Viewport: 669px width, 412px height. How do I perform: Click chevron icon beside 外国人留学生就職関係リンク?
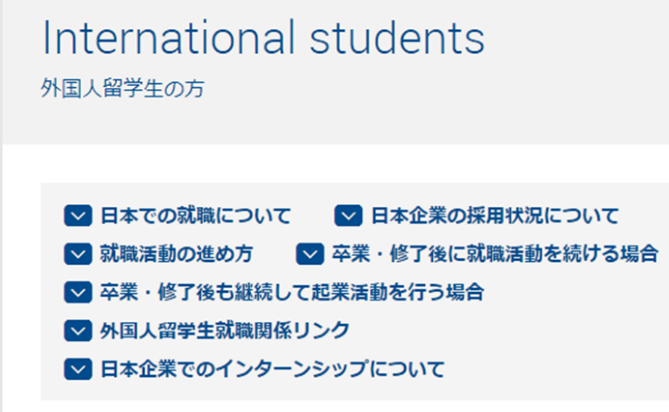point(77,330)
